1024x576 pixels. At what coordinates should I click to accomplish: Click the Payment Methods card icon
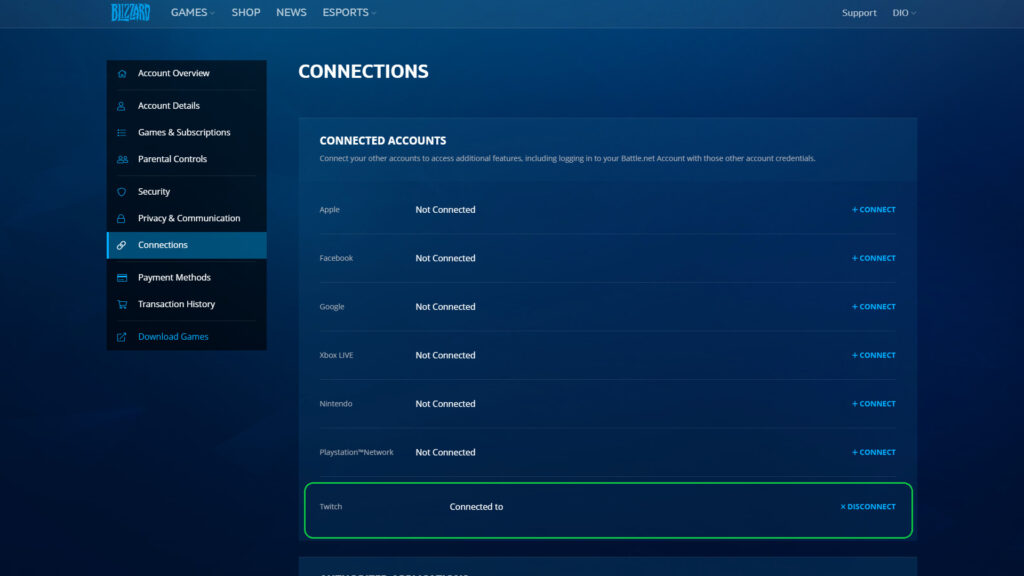coord(121,277)
